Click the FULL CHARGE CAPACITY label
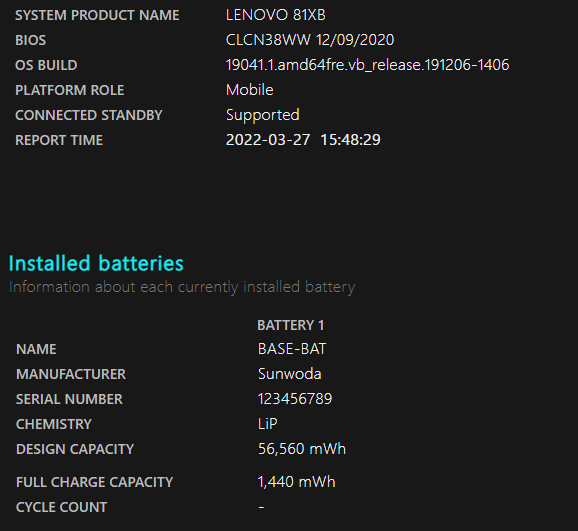This screenshot has height=531, width=578. tap(94, 482)
